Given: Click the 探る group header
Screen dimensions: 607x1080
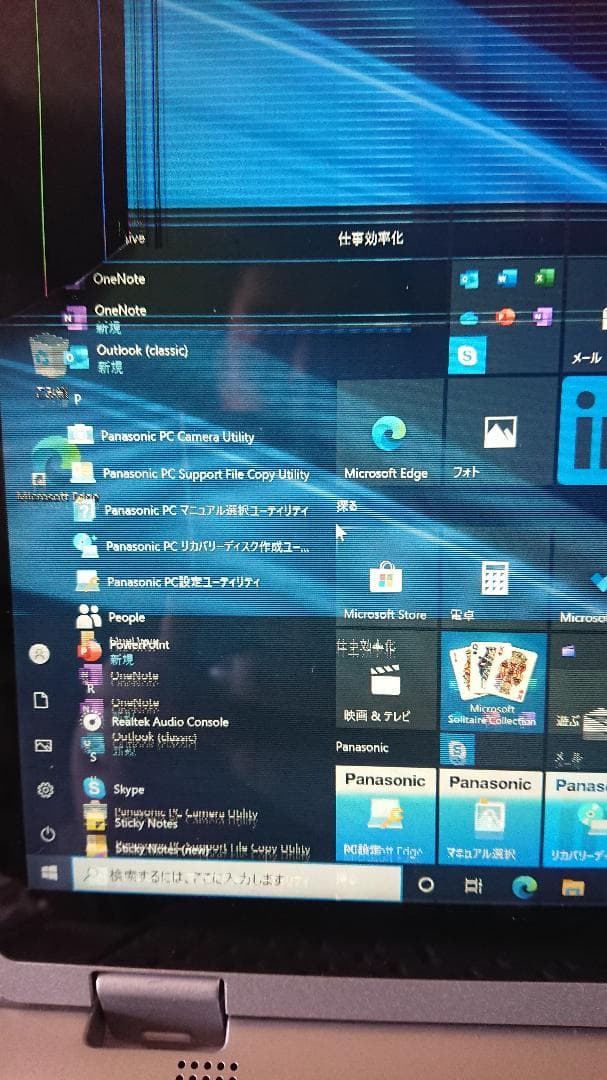Looking at the screenshot, I should tap(347, 506).
